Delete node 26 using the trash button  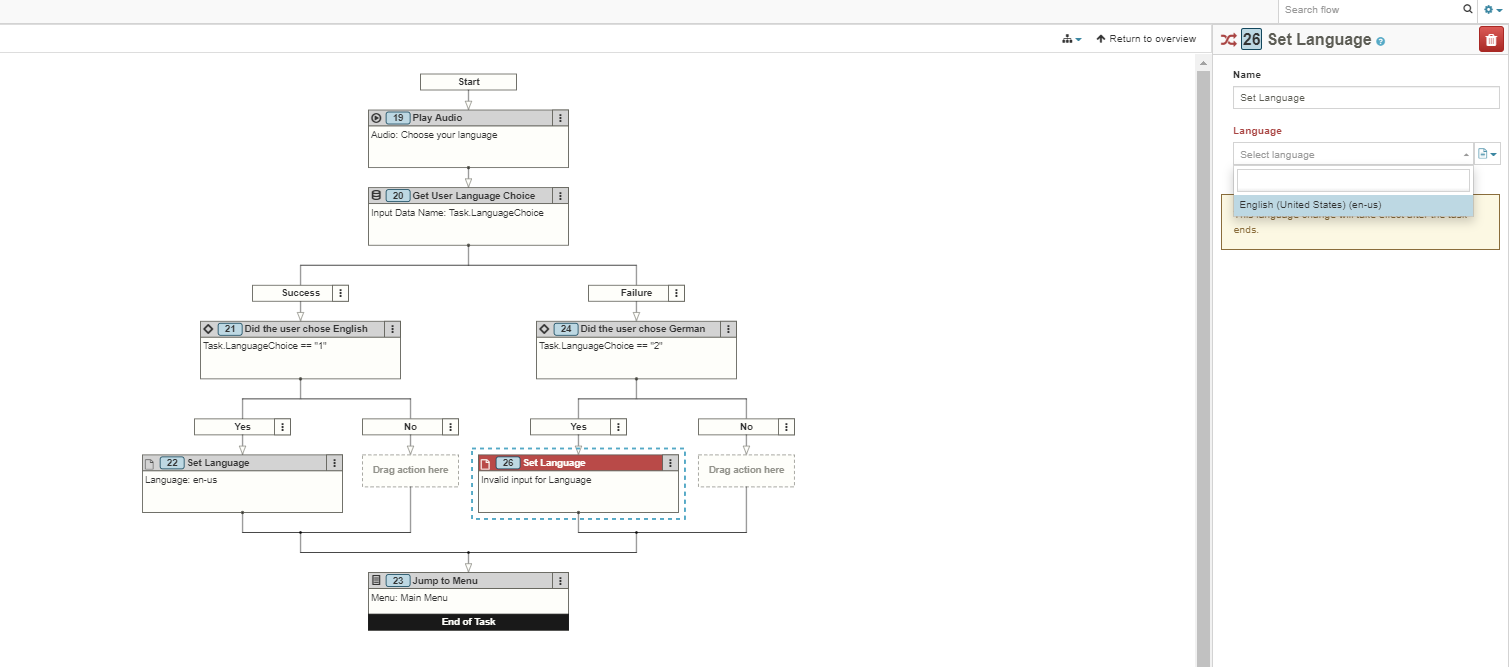click(x=1491, y=38)
